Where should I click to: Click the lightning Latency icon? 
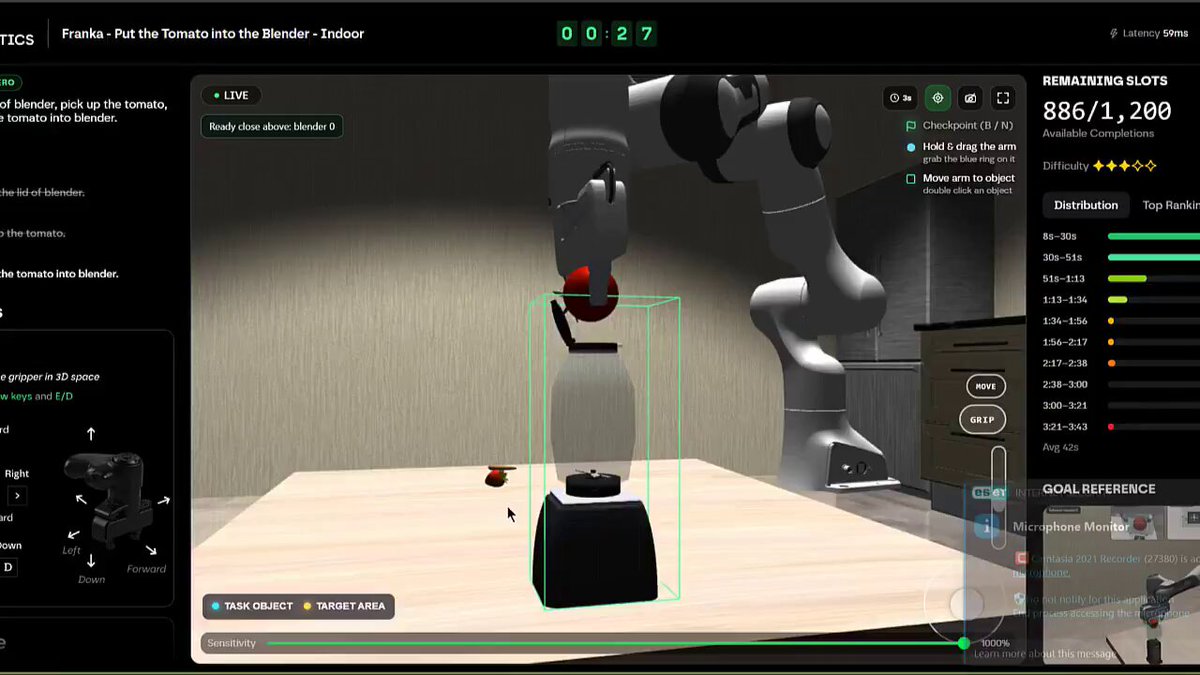point(1114,34)
